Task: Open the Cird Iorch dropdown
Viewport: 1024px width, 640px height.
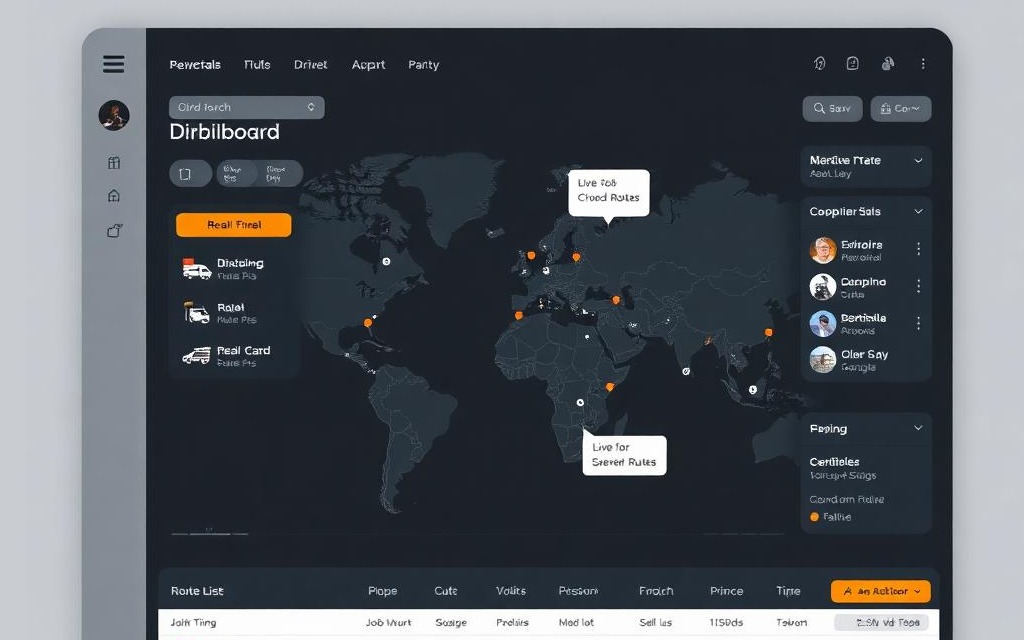Action: (246, 107)
